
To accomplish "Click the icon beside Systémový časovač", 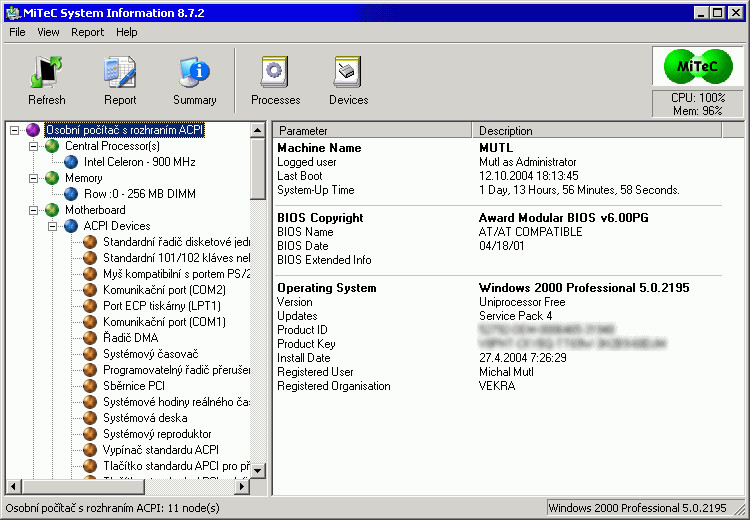I will tap(90, 354).
